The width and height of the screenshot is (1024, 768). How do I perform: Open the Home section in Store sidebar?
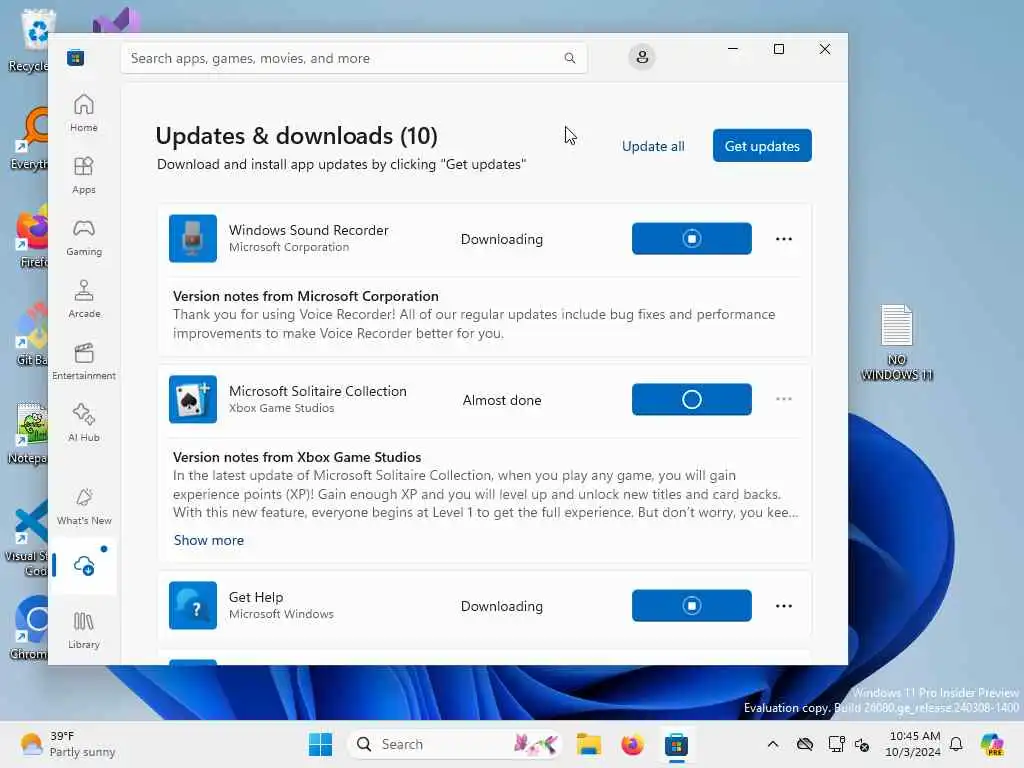84,113
